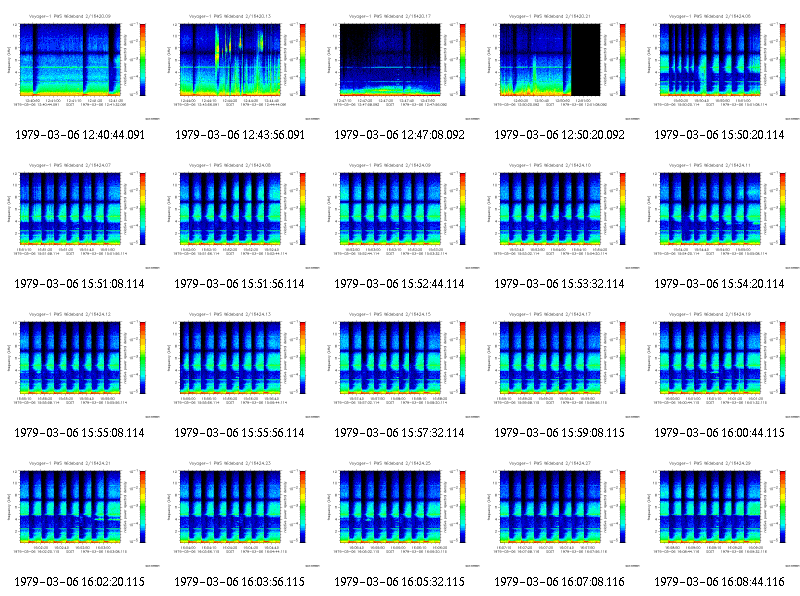Open the 15:55:08.114 spectrogram thumbnail
Screen dimensions: 800x596
tap(80, 364)
